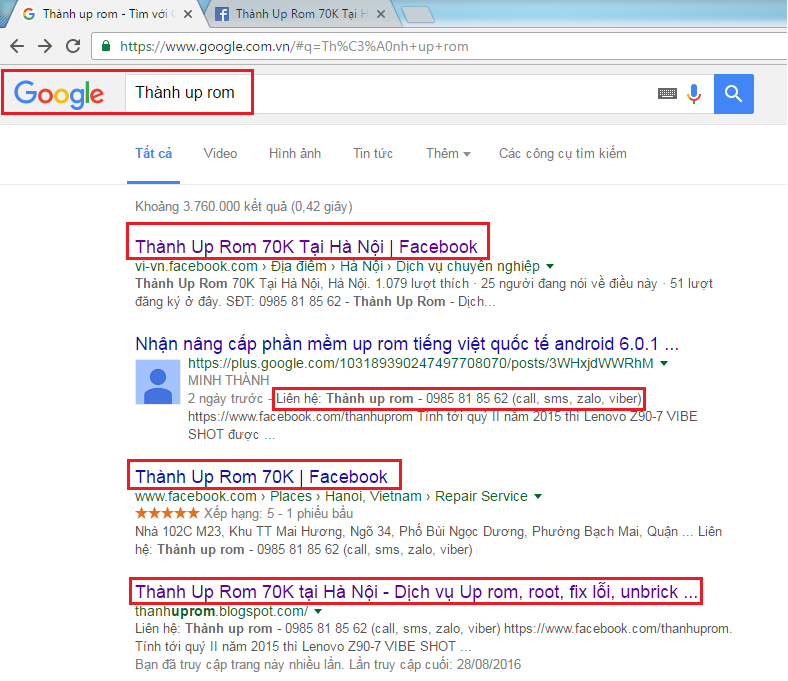Open Các công cụ tìm kiếm tools
This screenshot has height=681, width=788.
562,153
